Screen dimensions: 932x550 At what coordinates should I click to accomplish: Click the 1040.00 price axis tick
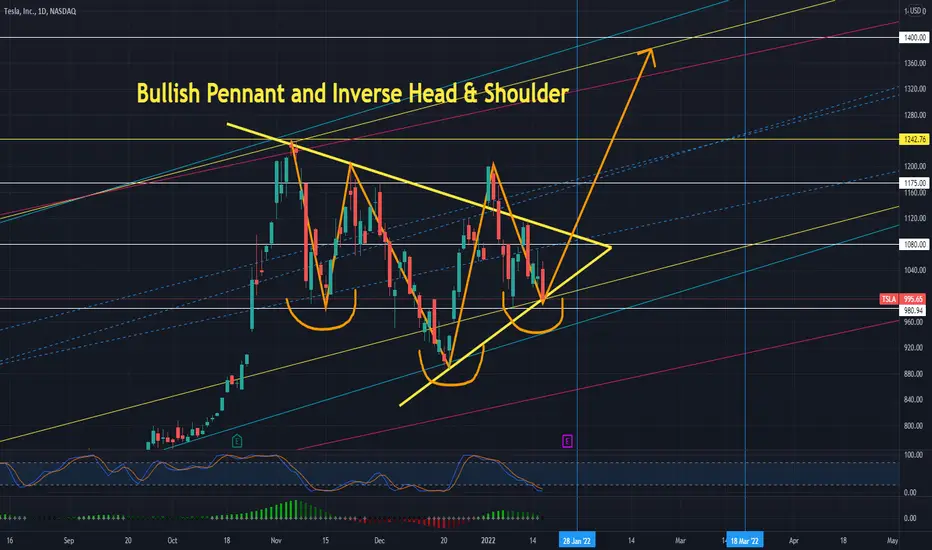click(x=915, y=270)
